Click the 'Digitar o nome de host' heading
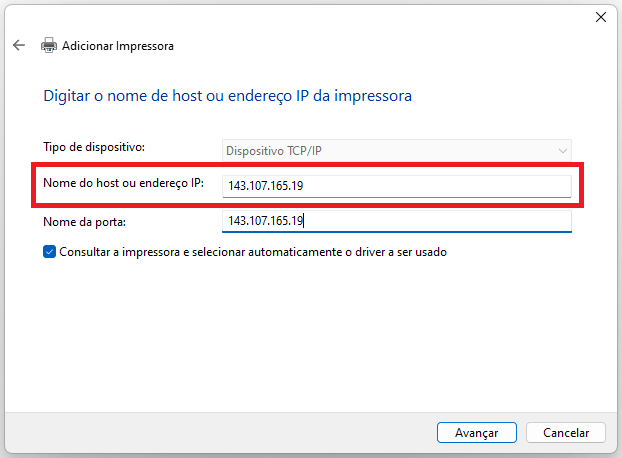The image size is (622, 458). click(x=227, y=96)
